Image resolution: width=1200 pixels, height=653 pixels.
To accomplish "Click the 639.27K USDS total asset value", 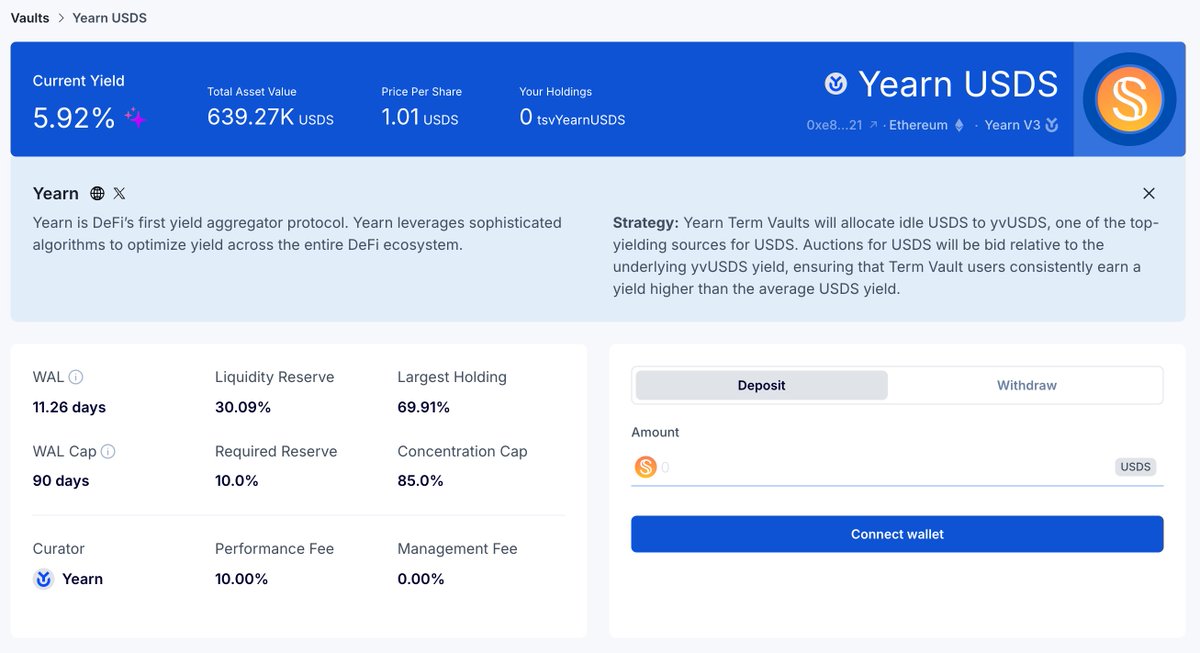I will 270,118.
